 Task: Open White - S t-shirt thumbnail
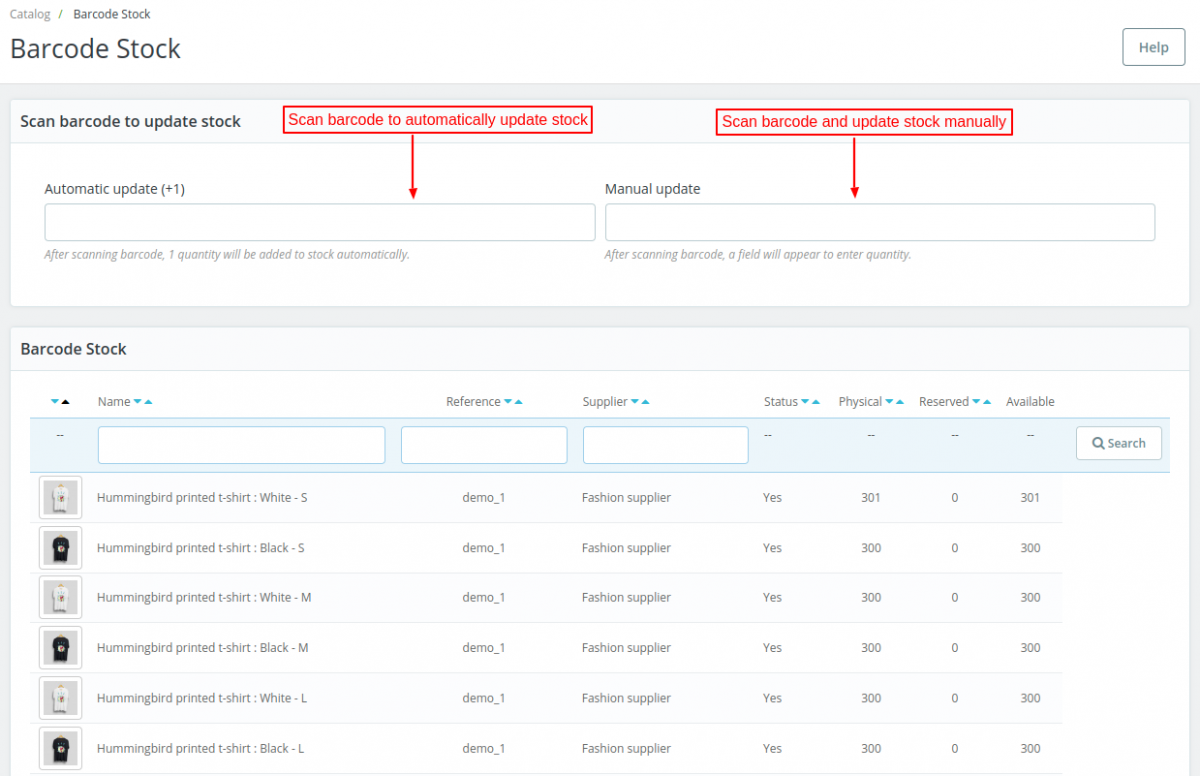(60, 498)
